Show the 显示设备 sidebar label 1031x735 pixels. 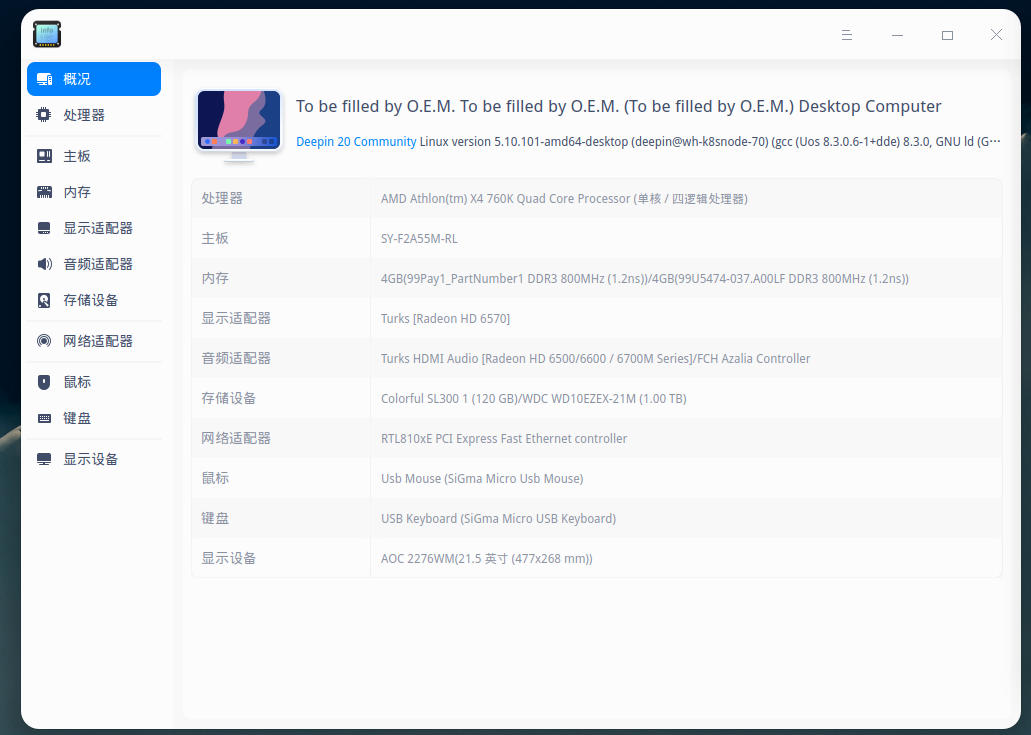[91, 459]
